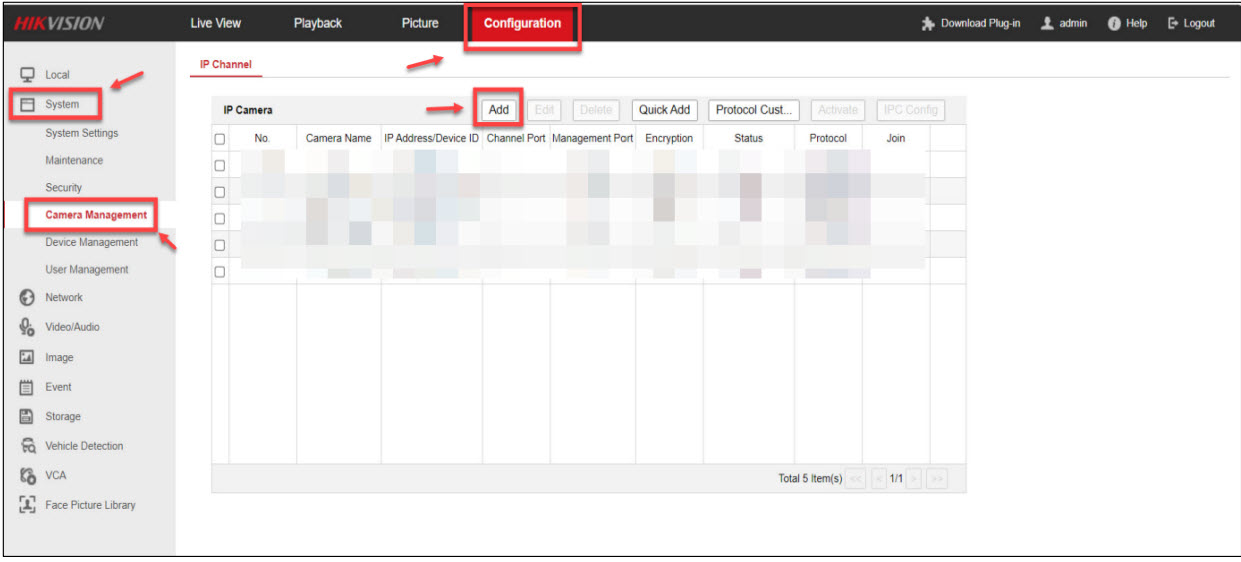Open the Face Picture Library icon
The width and height of the screenshot is (1241, 562).
(28, 505)
